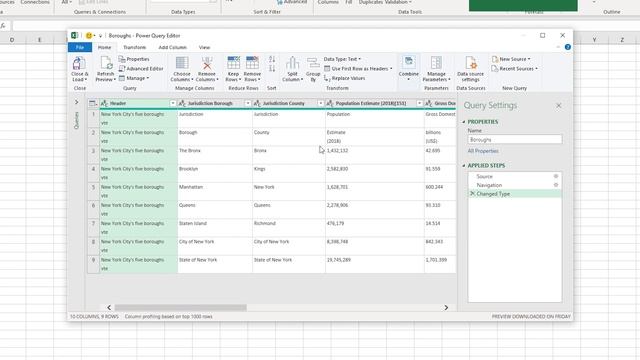The height and width of the screenshot is (360, 640).
Task: Click the Power Query help icon
Action: (567, 47)
